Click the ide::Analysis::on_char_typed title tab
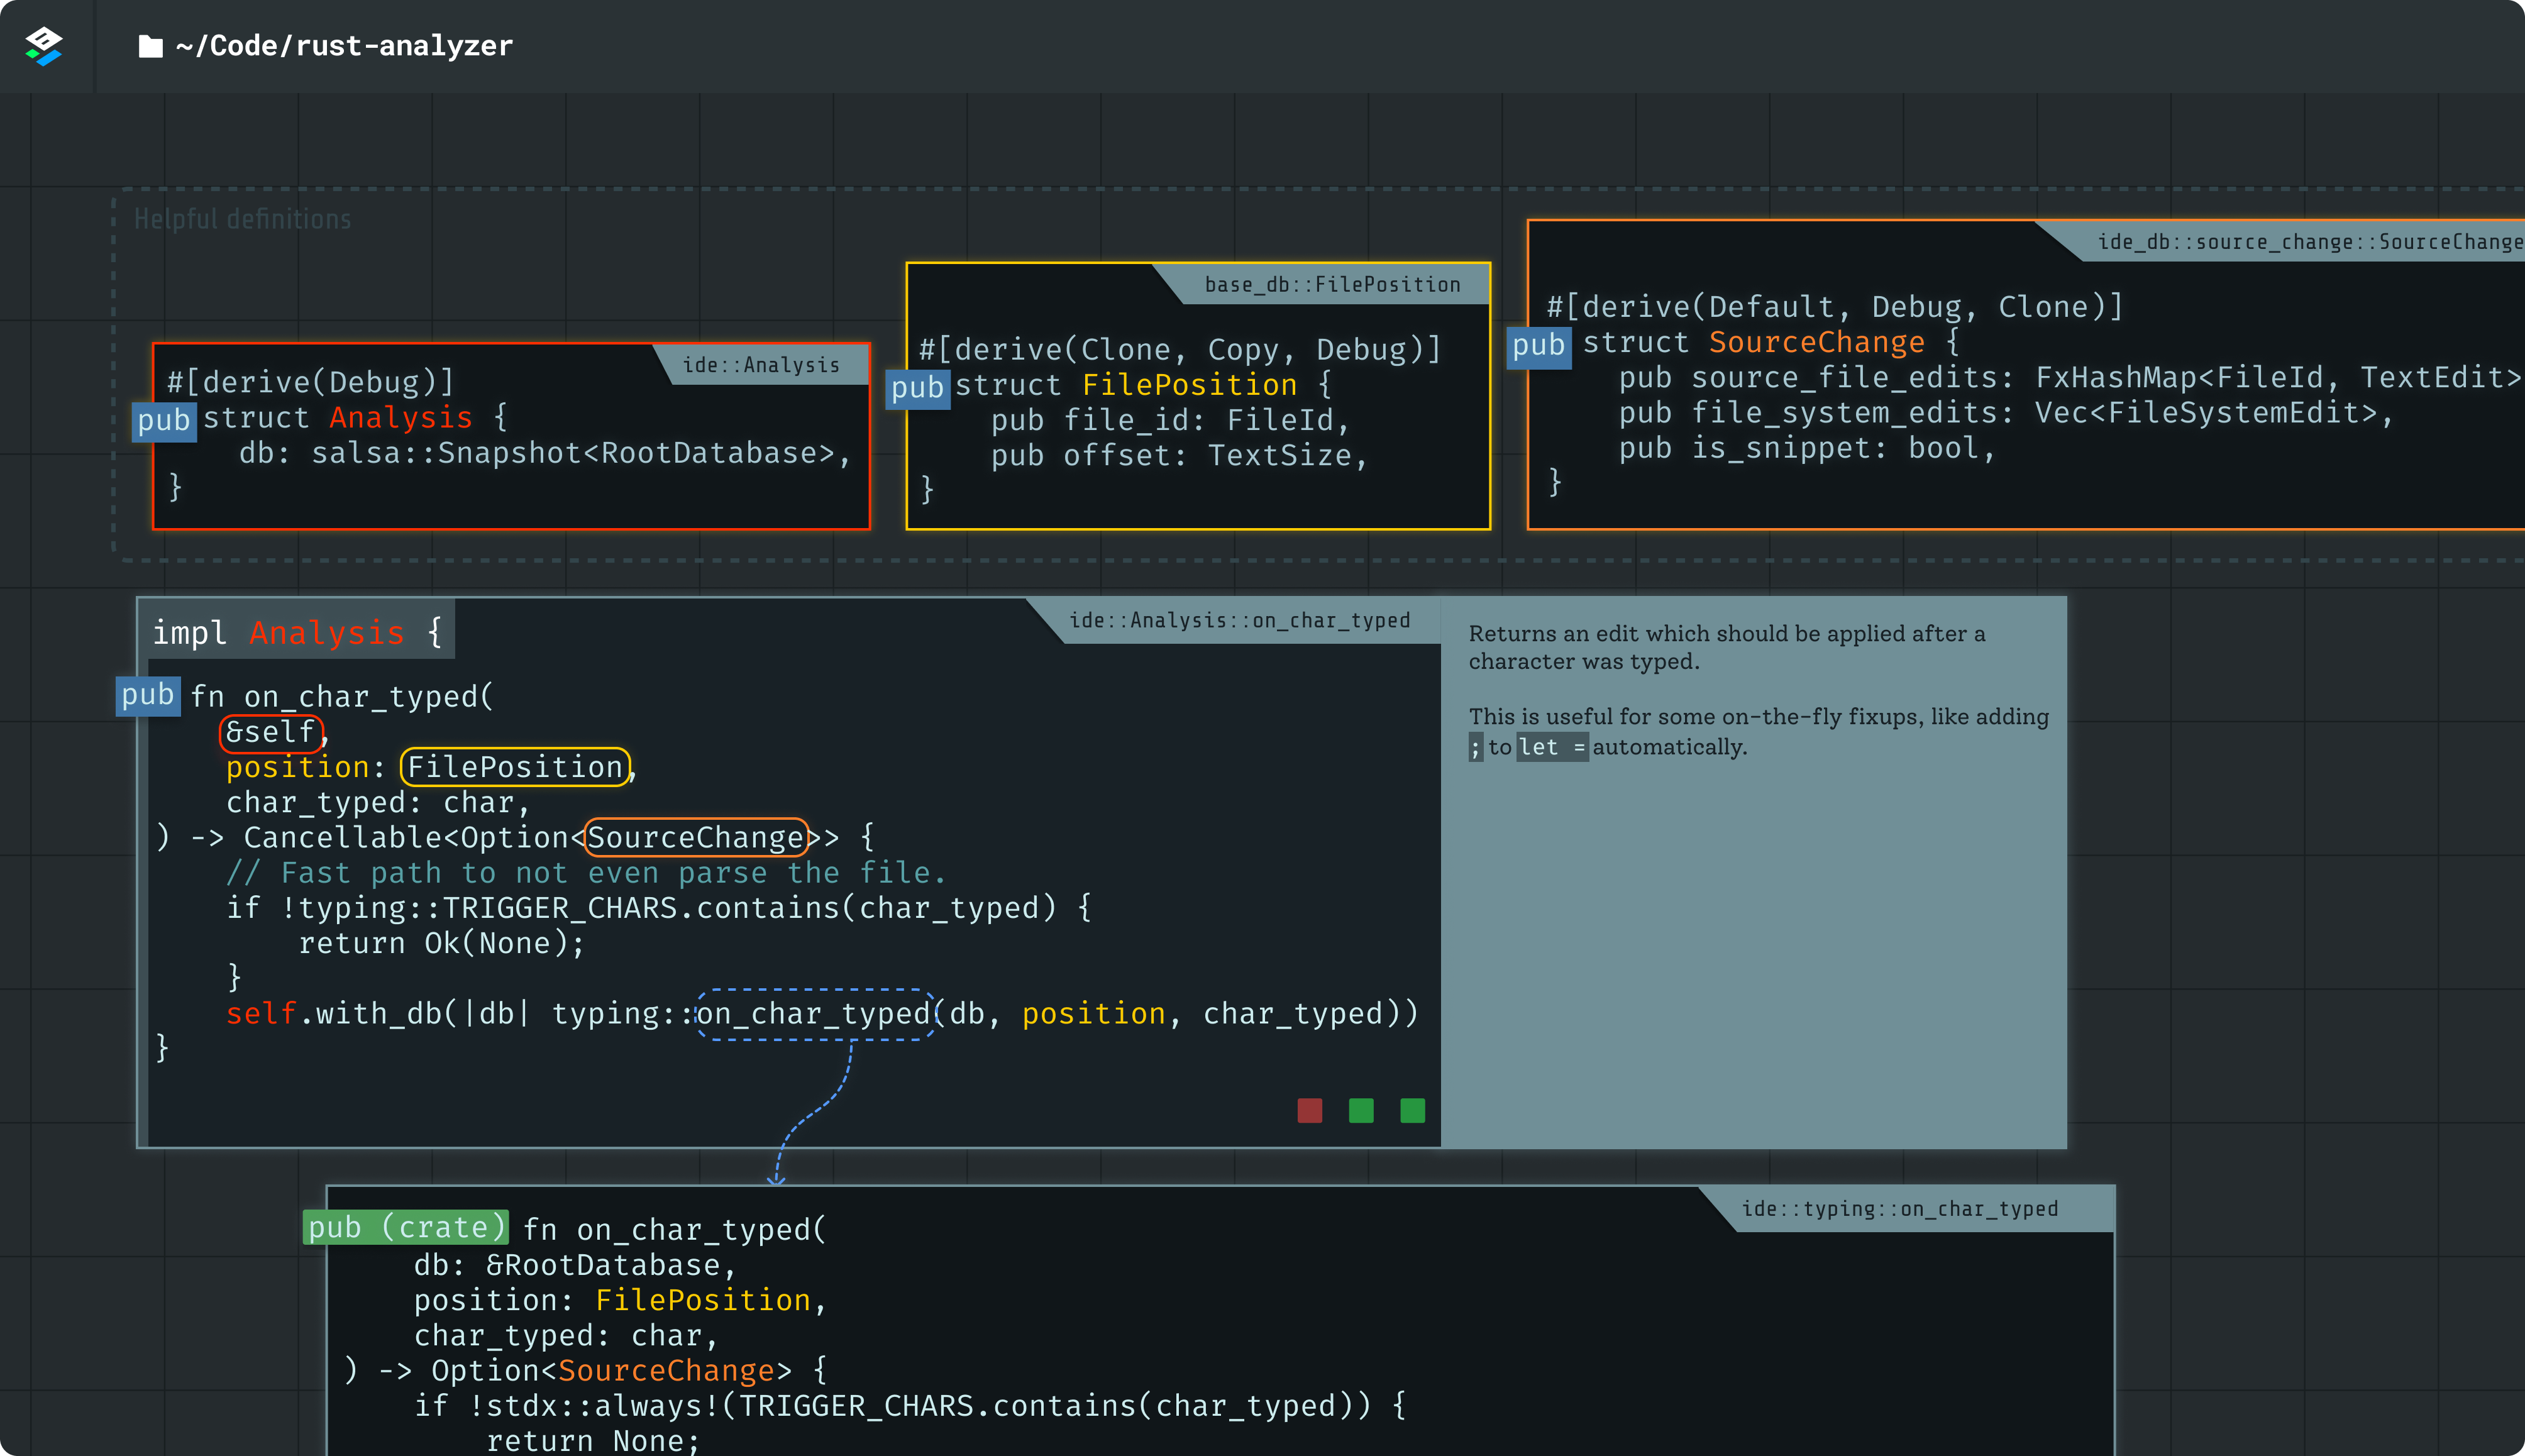This screenshot has width=2525, height=1456. (x=1239, y=620)
